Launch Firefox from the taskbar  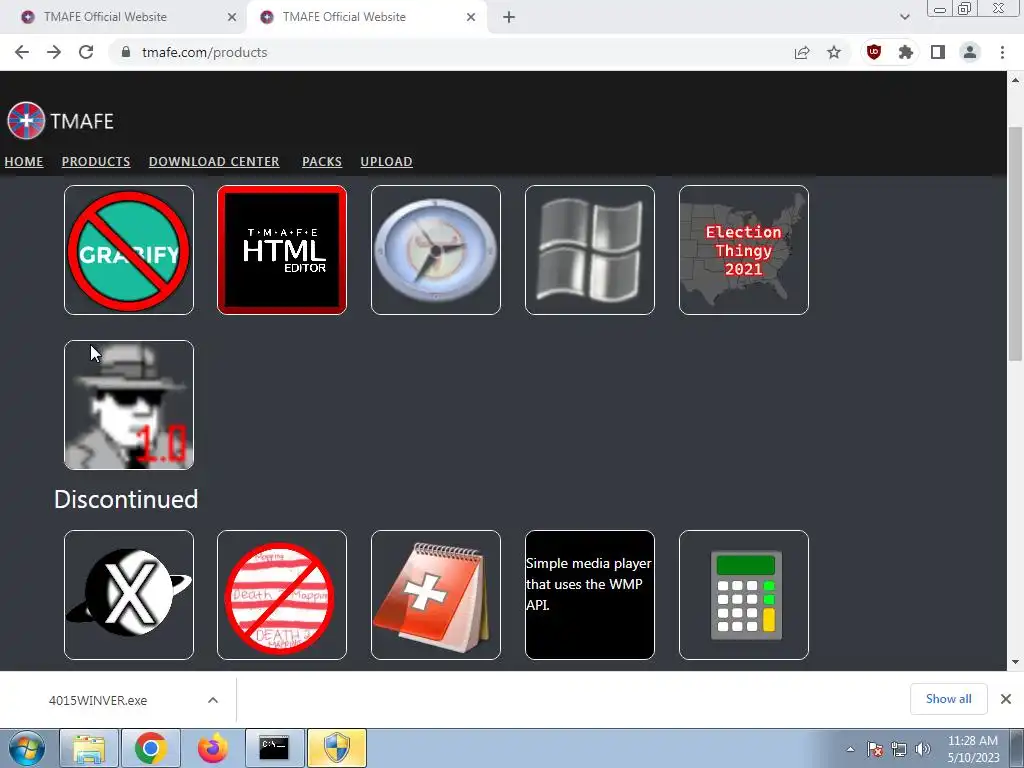pos(213,748)
